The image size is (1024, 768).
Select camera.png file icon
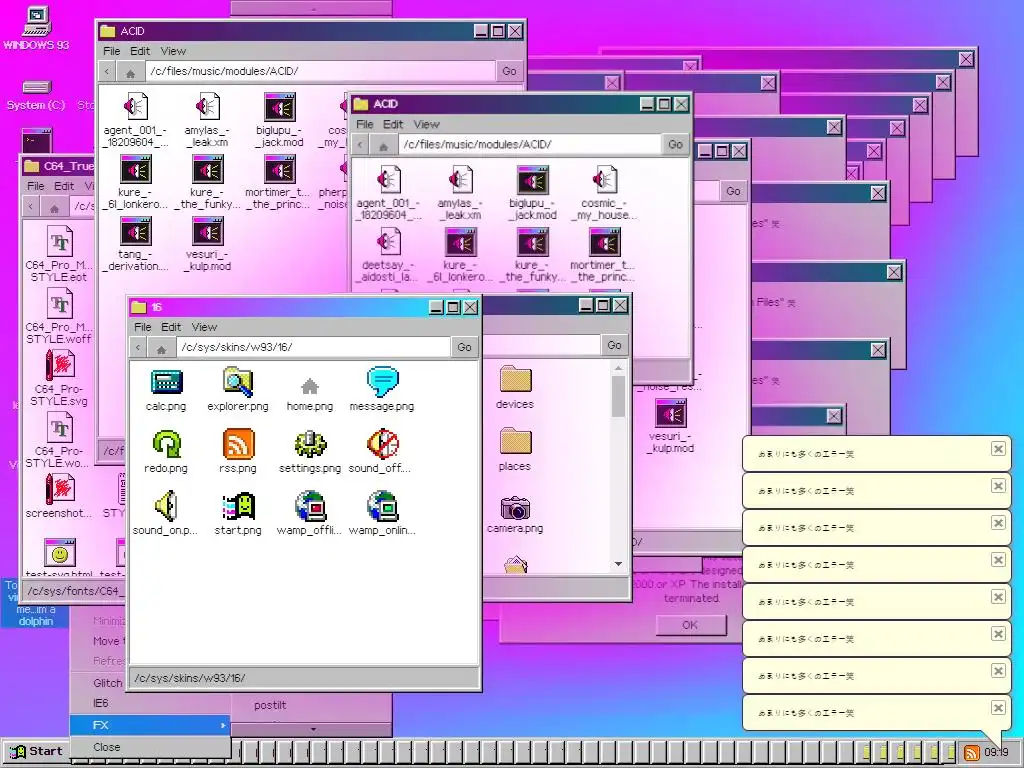click(515, 515)
